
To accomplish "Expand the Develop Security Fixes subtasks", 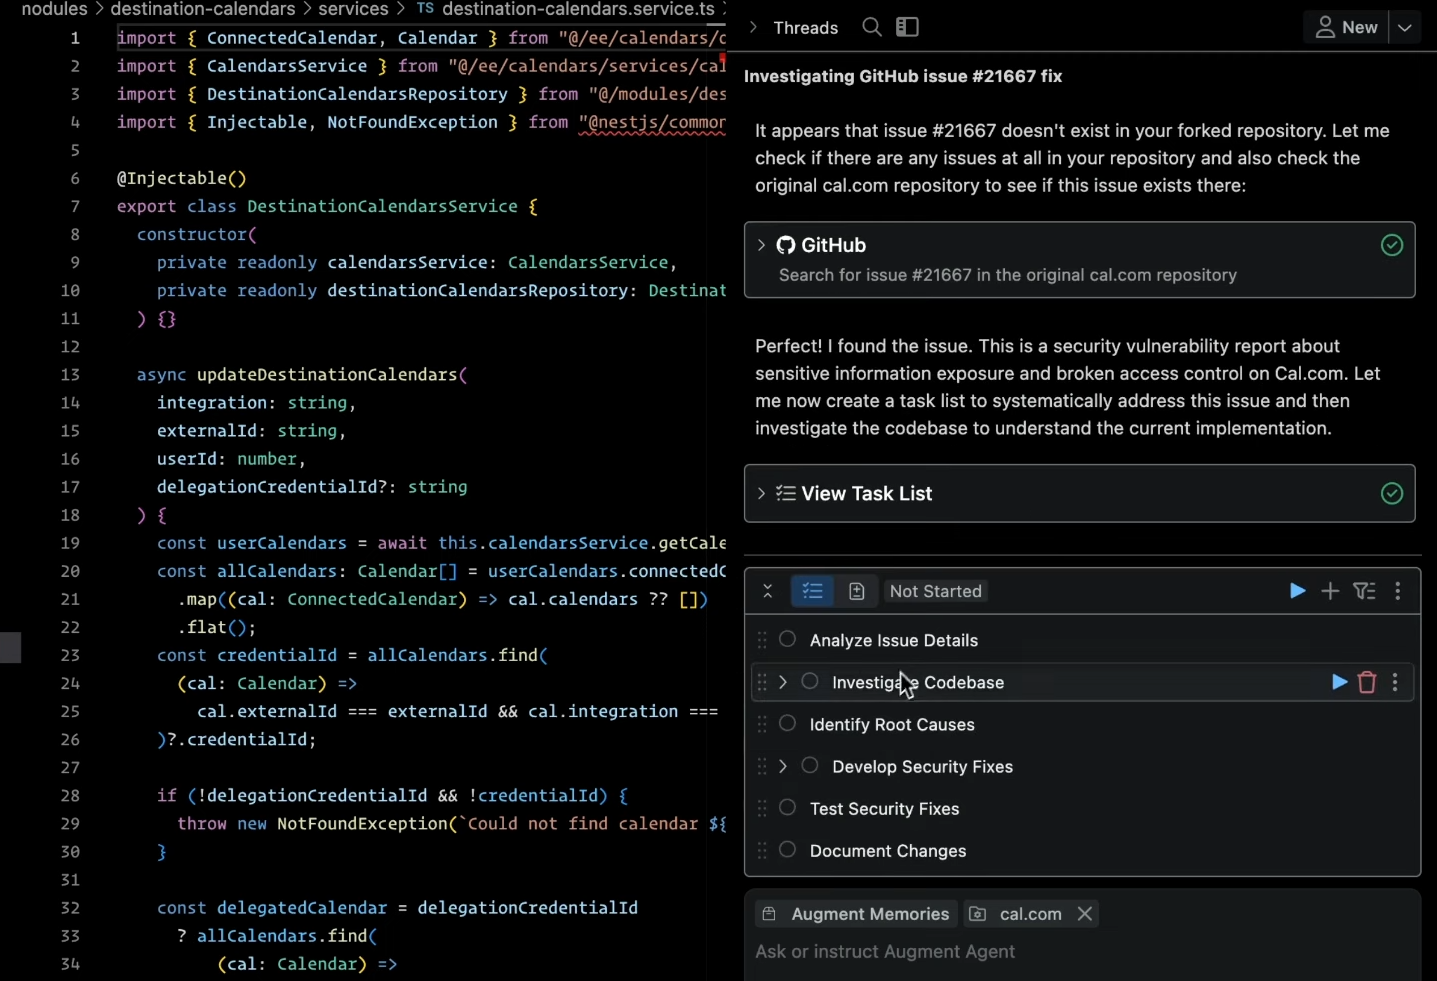I will coord(783,766).
